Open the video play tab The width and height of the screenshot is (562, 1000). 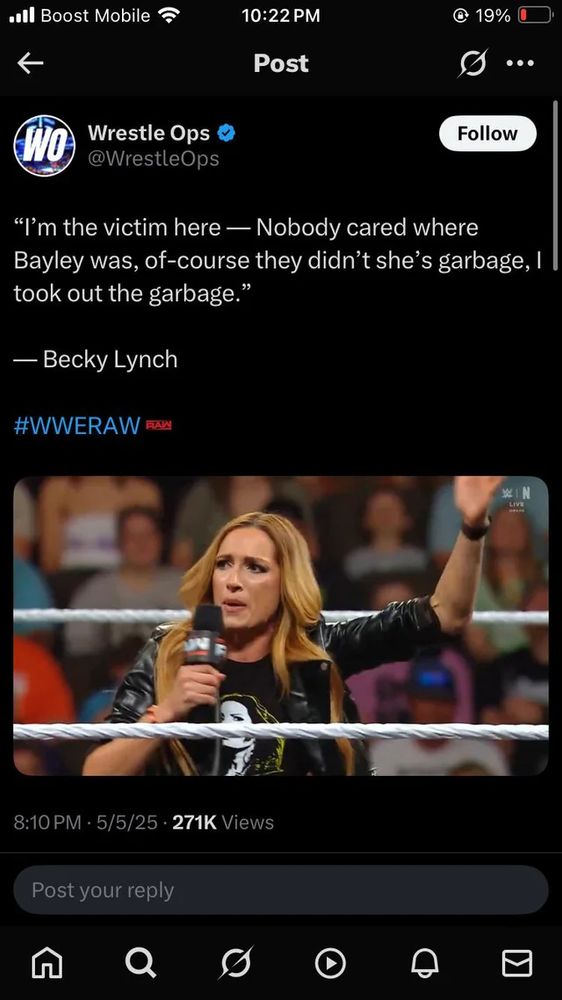pos(330,964)
